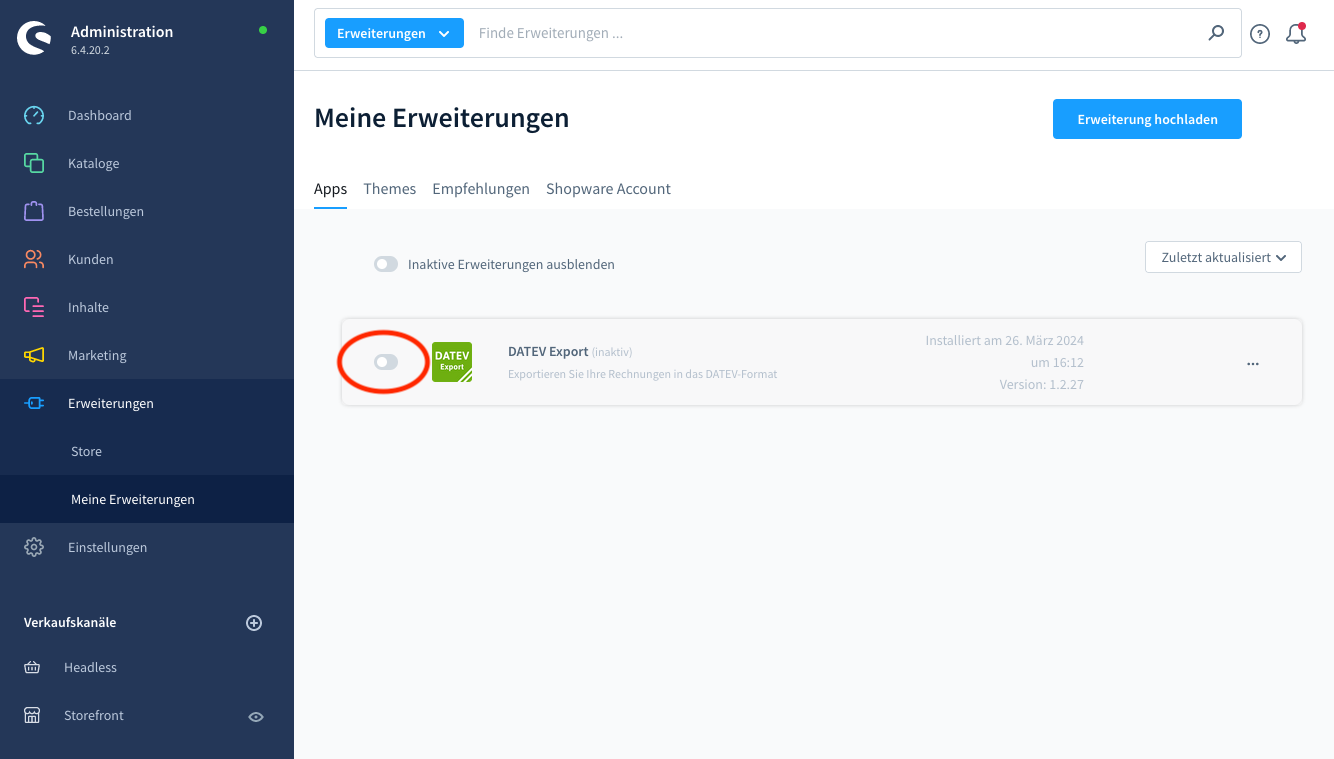This screenshot has height=759, width=1334.
Task: Click the Storefront shop icon
Action: (x=32, y=715)
